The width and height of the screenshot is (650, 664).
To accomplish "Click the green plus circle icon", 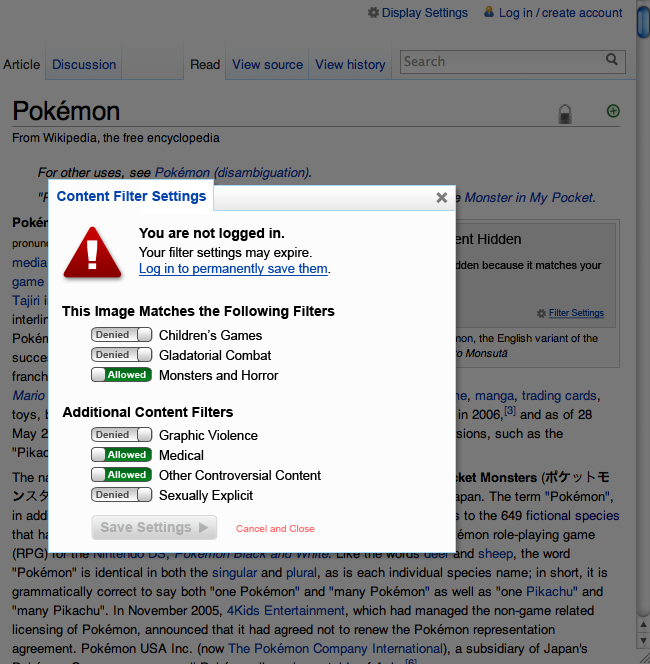I will pos(613,111).
